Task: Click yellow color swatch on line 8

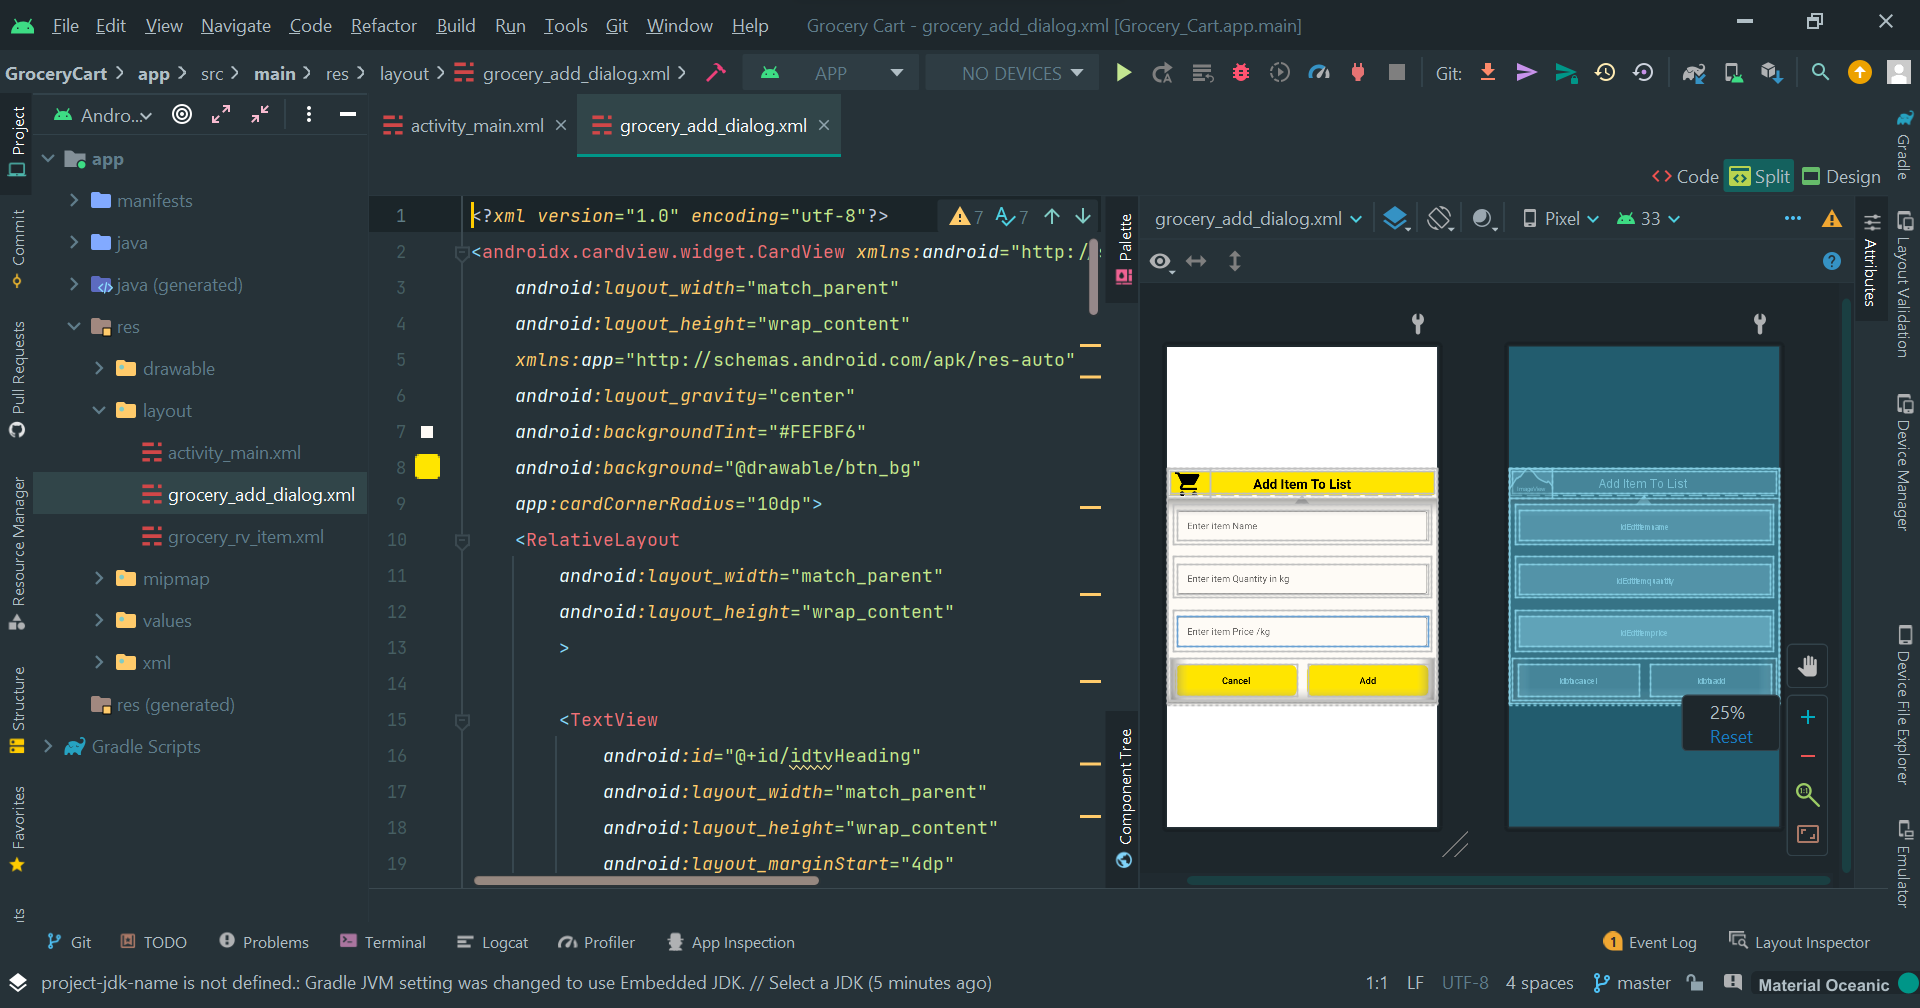Action: [427, 466]
